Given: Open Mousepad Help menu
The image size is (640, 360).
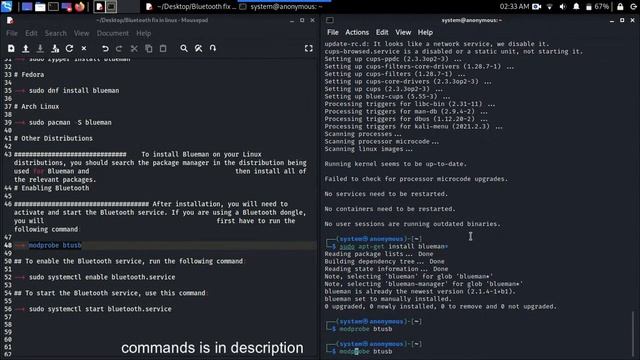Looking at the screenshot, I should coord(144,33).
